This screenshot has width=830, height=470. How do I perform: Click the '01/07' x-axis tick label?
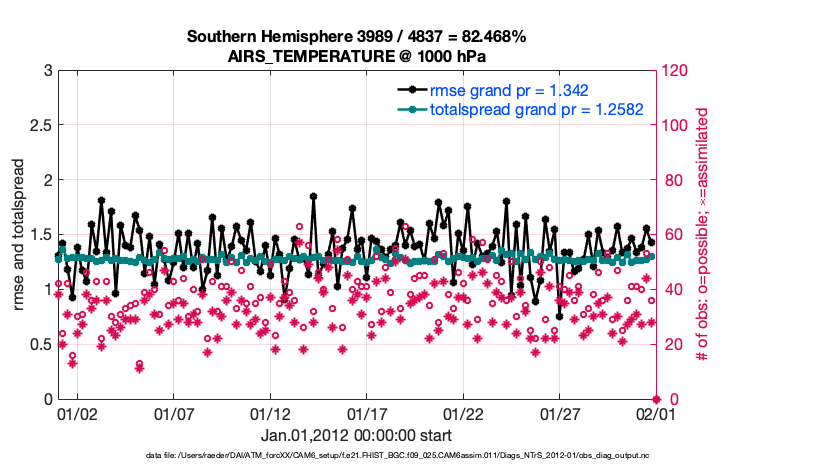173,413
